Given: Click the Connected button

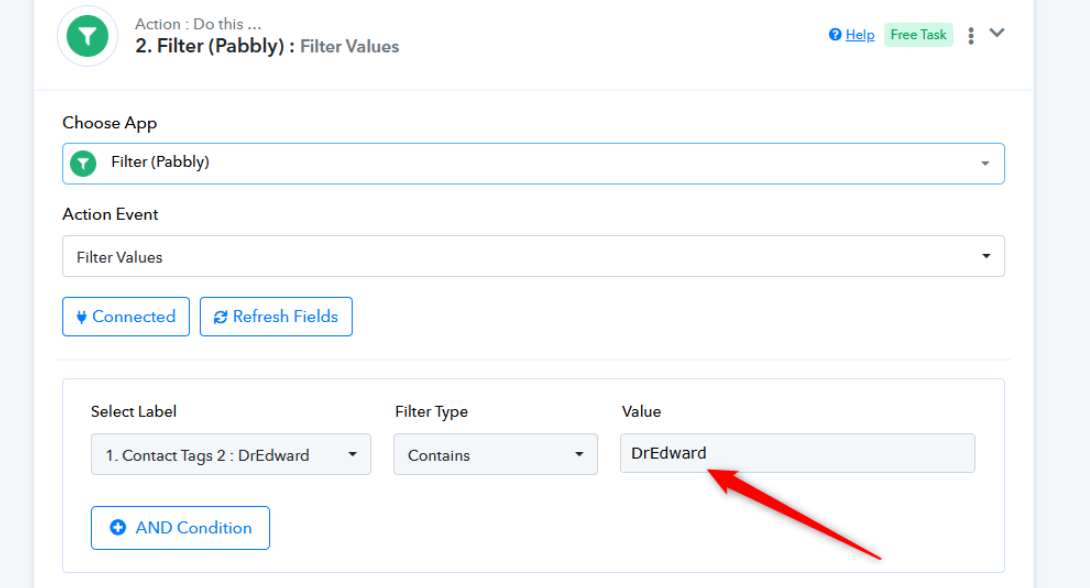Looking at the screenshot, I should click(x=126, y=317).
